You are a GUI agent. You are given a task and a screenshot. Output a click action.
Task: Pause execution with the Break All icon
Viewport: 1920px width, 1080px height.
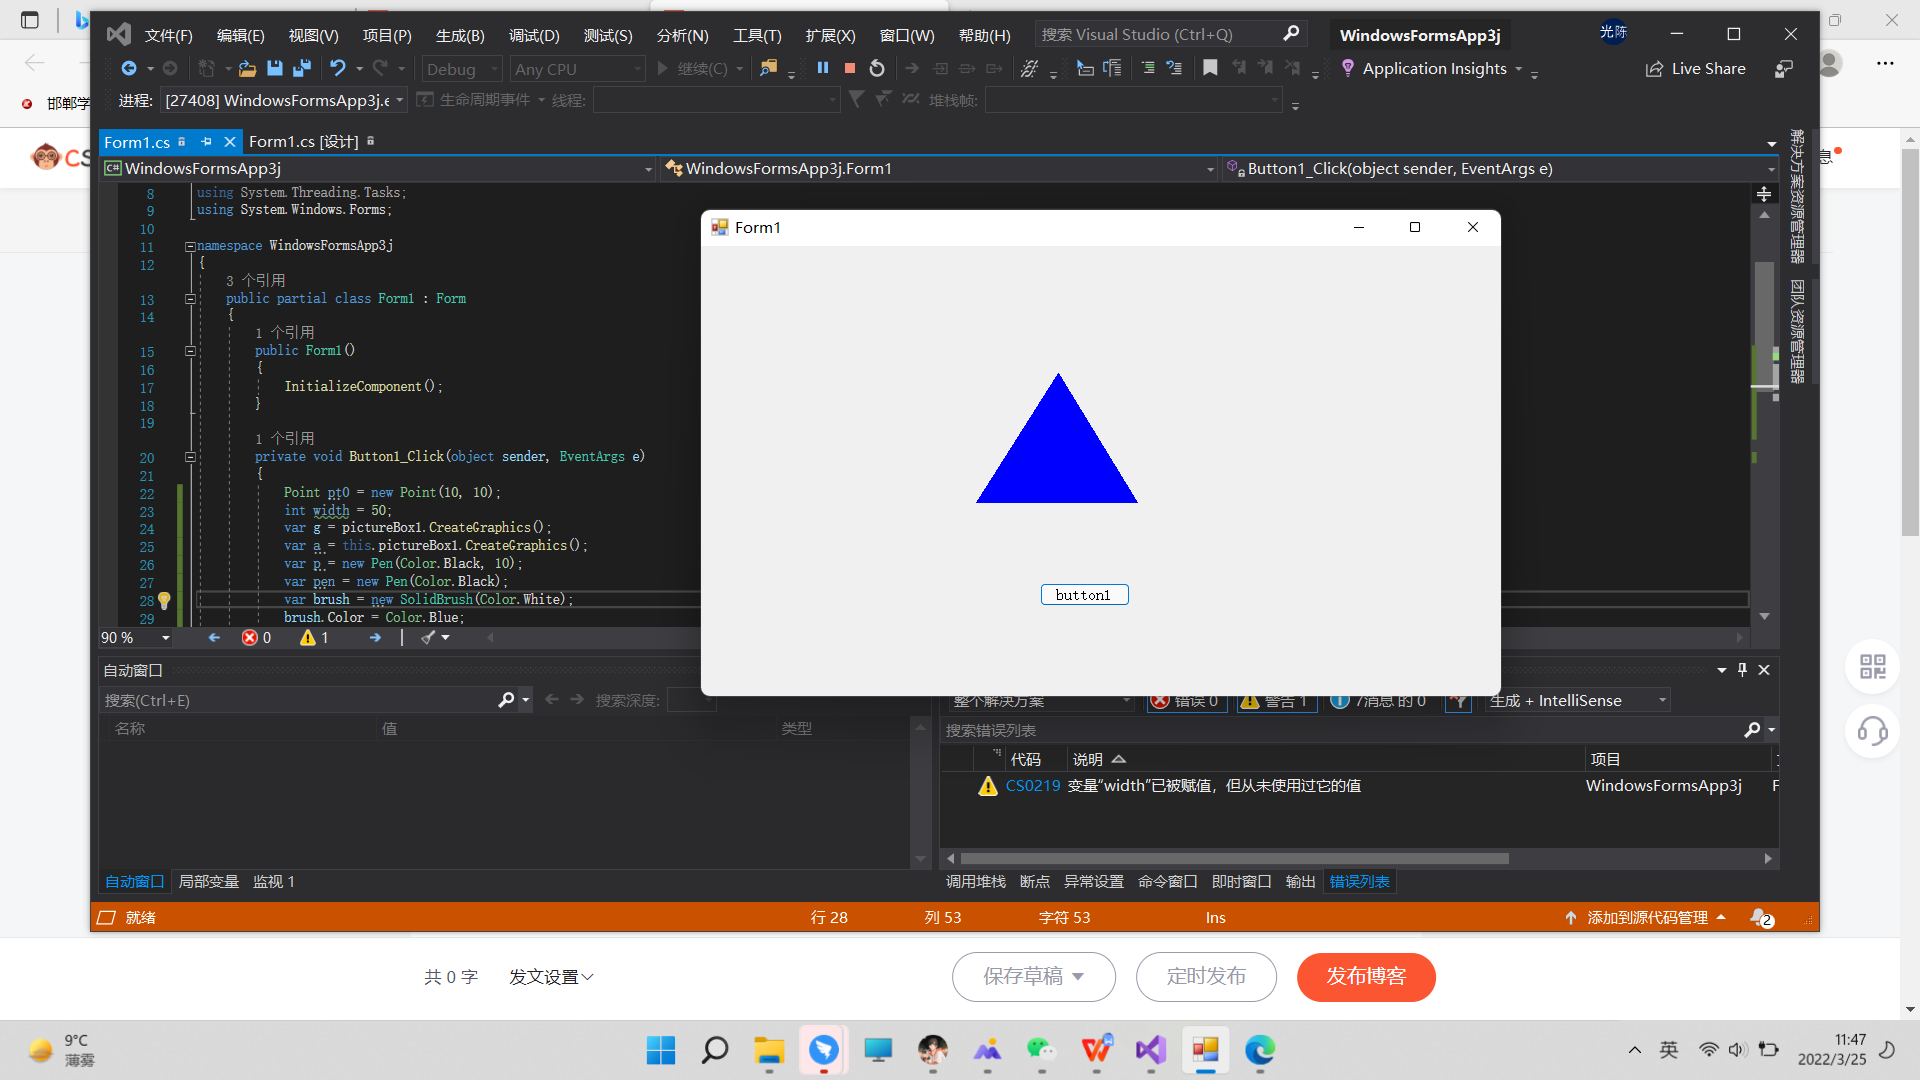point(822,68)
